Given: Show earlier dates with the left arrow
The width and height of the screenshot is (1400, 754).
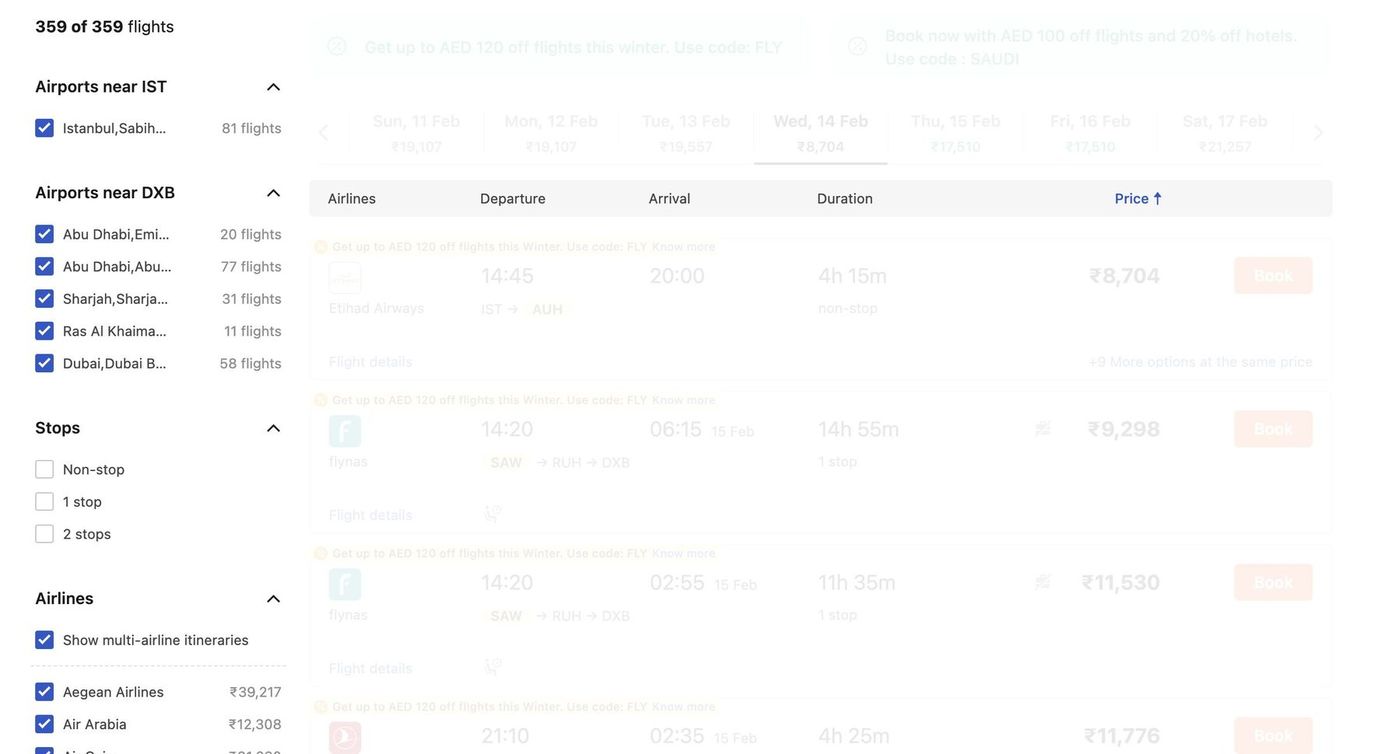Looking at the screenshot, I should pos(323,132).
